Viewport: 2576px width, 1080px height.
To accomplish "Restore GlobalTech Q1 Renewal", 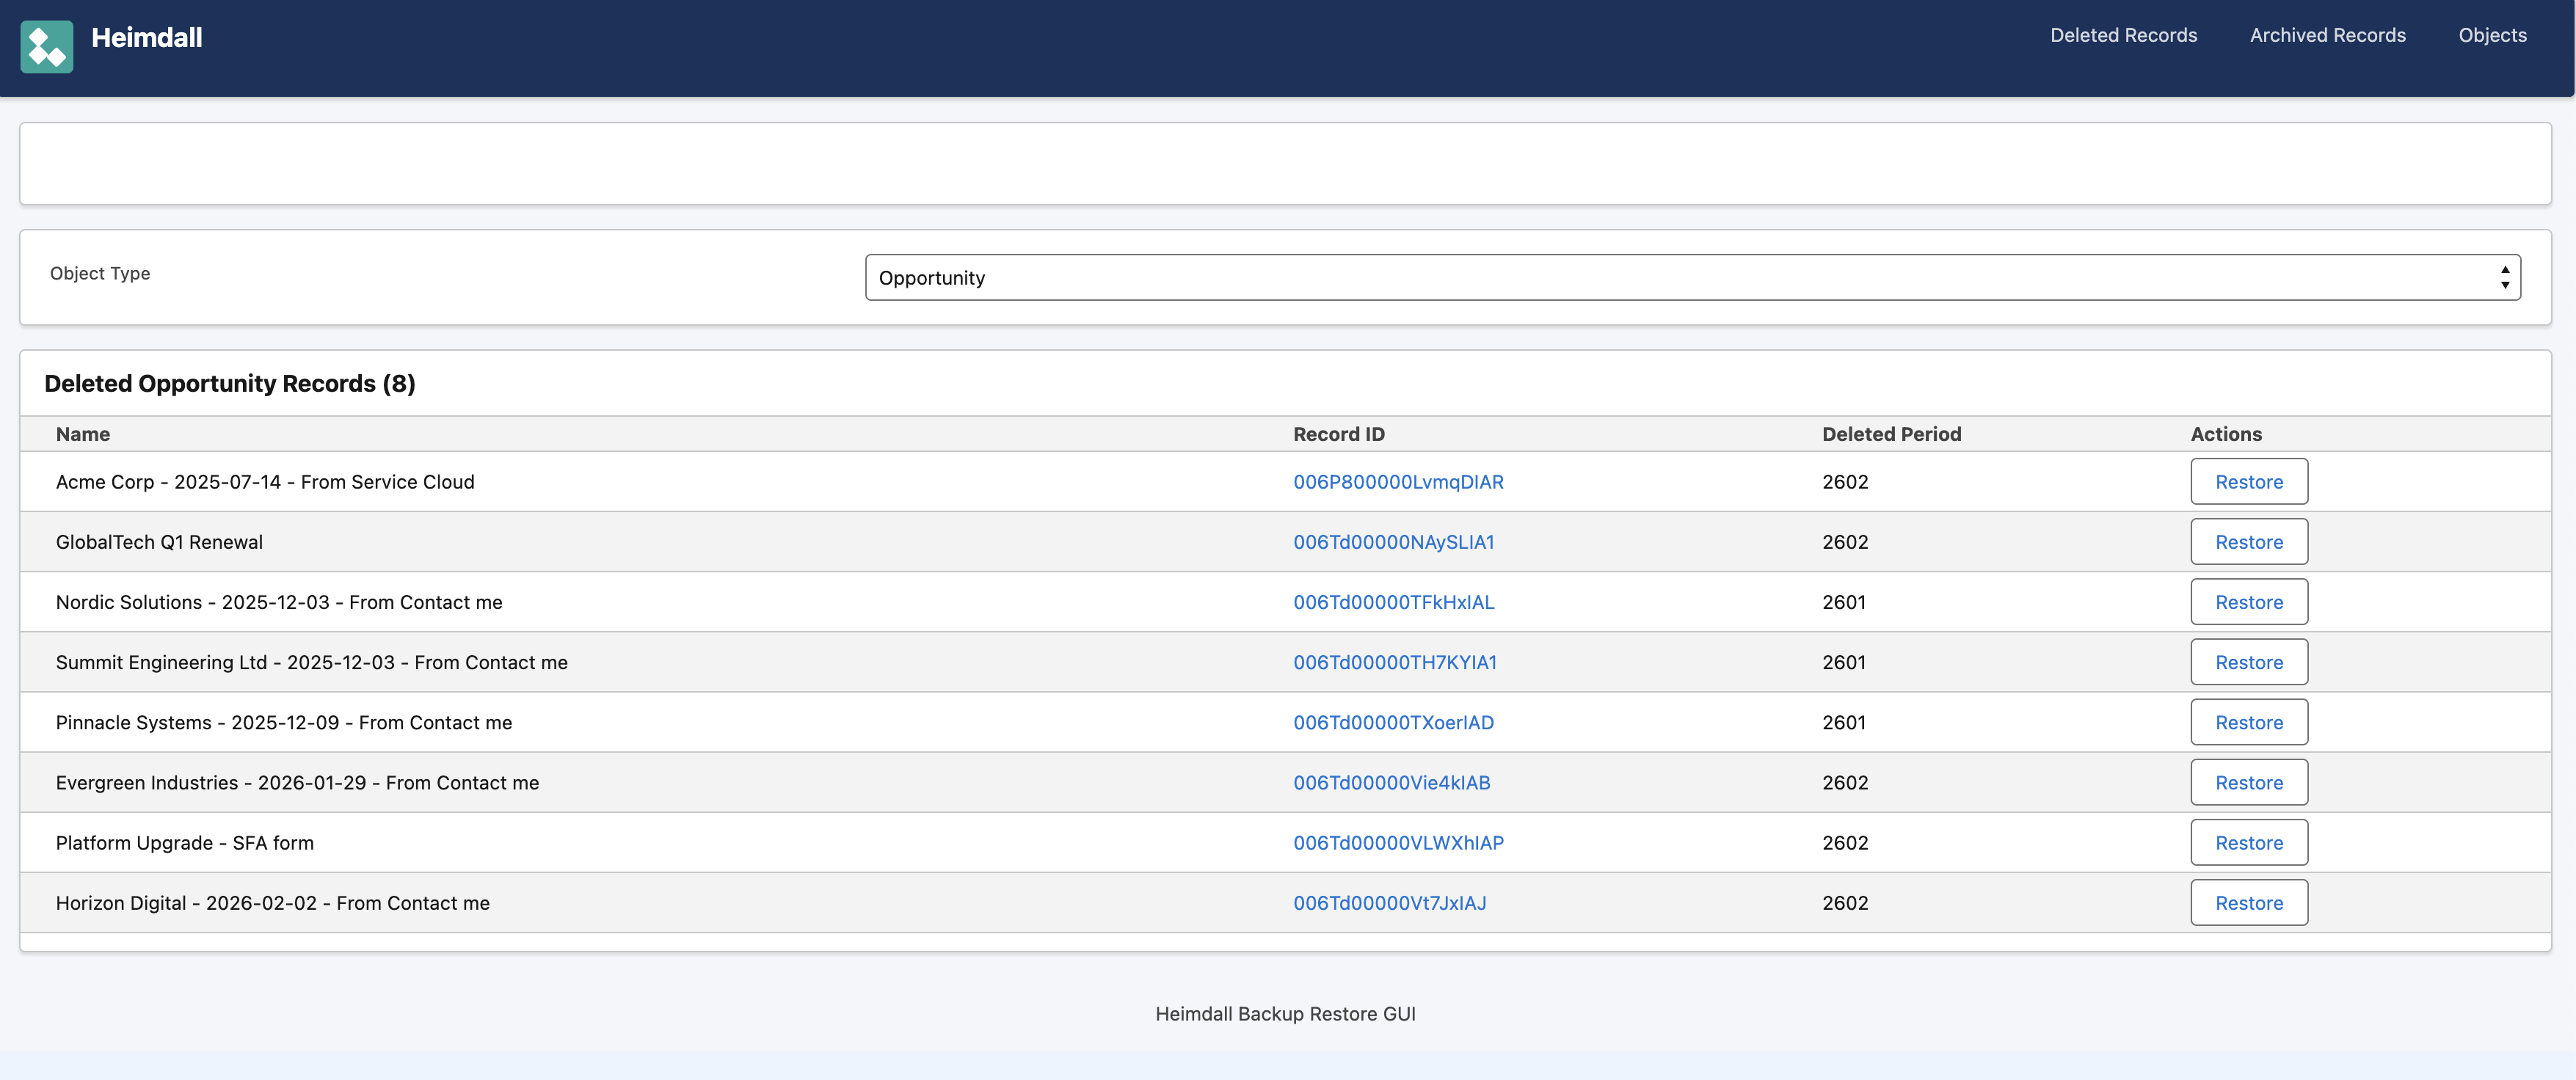I will 2248,541.
